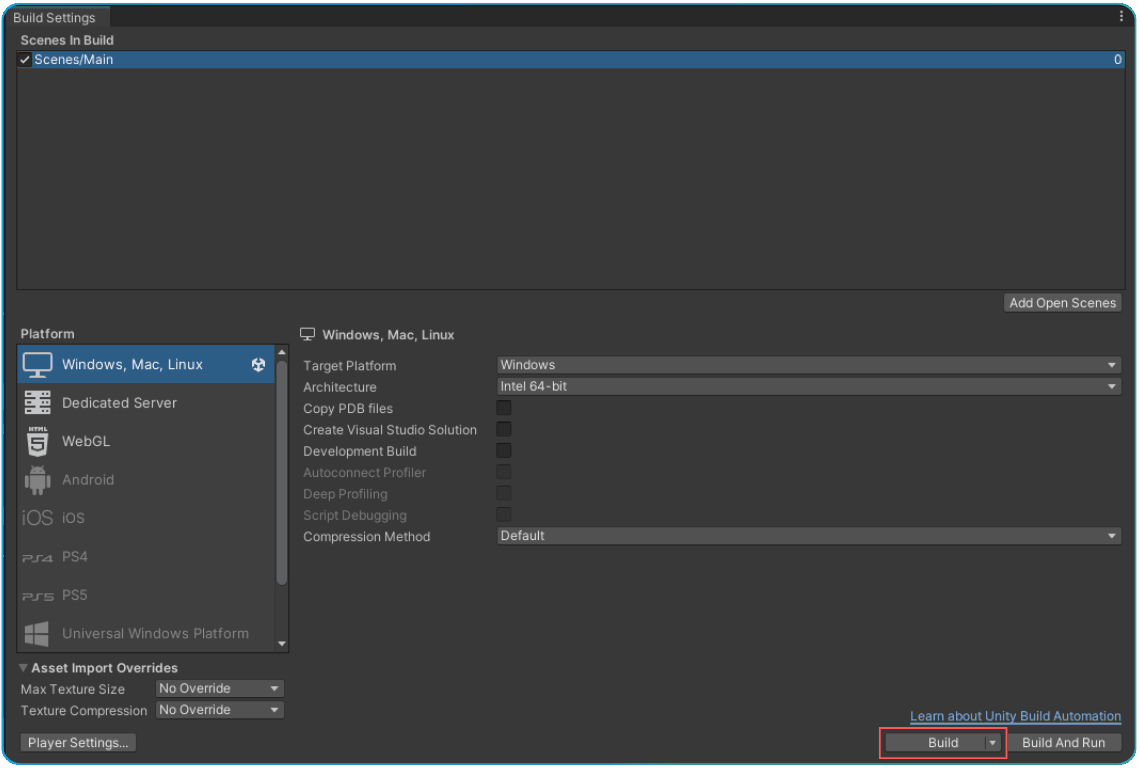The image size is (1140, 768).
Task: Click platform list scroll up arrow
Action: 282,353
